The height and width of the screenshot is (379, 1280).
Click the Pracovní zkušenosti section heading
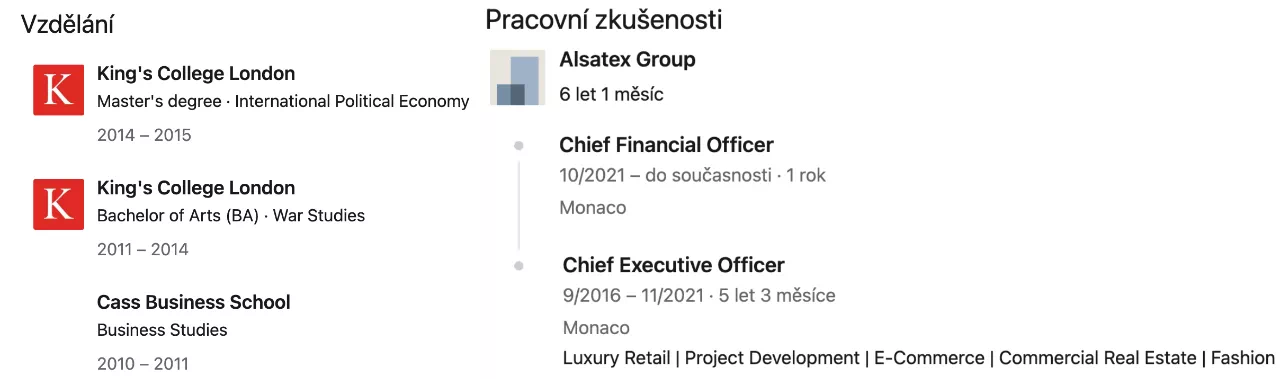point(604,19)
